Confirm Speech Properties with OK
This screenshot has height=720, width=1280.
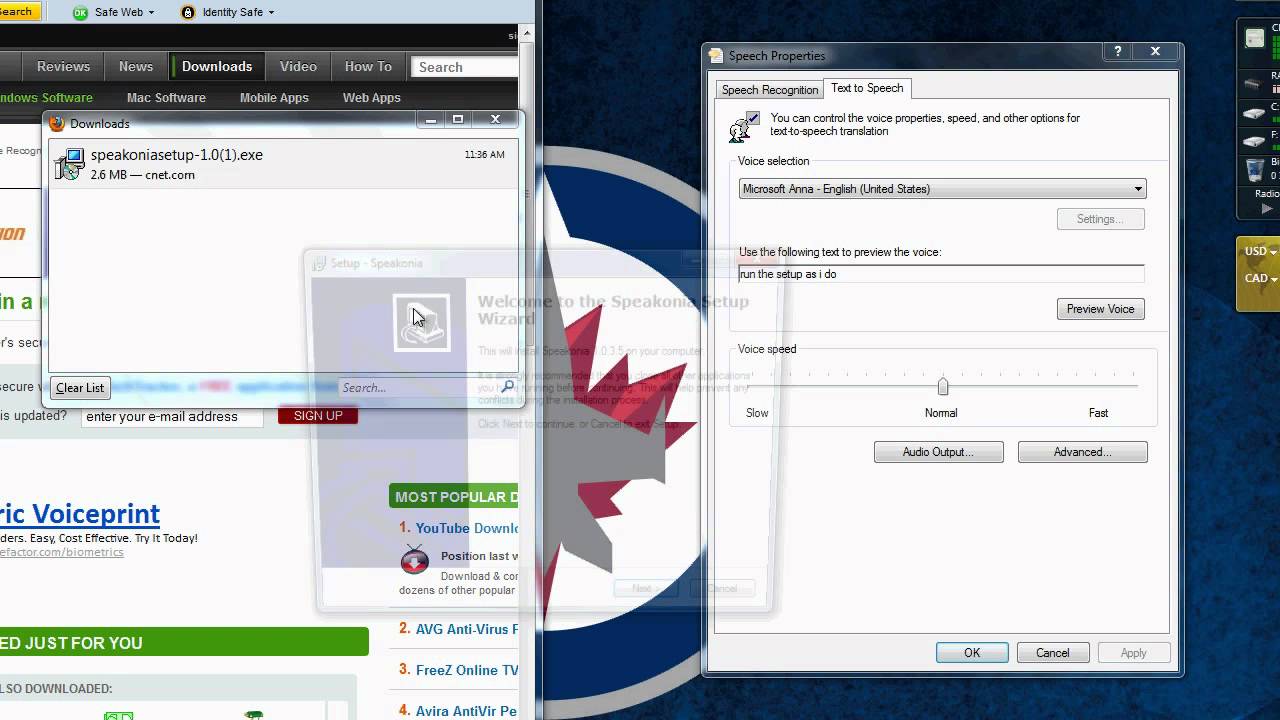coord(972,653)
